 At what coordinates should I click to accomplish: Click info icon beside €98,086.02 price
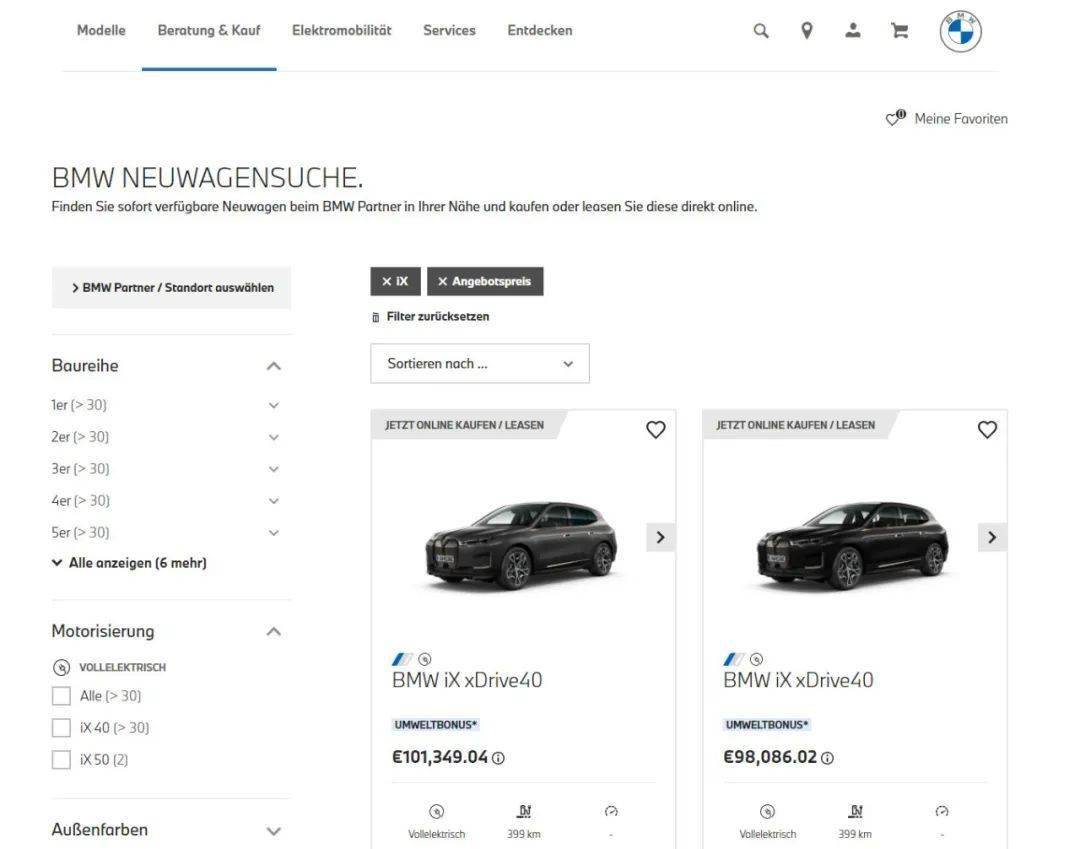pyautogui.click(x=827, y=758)
